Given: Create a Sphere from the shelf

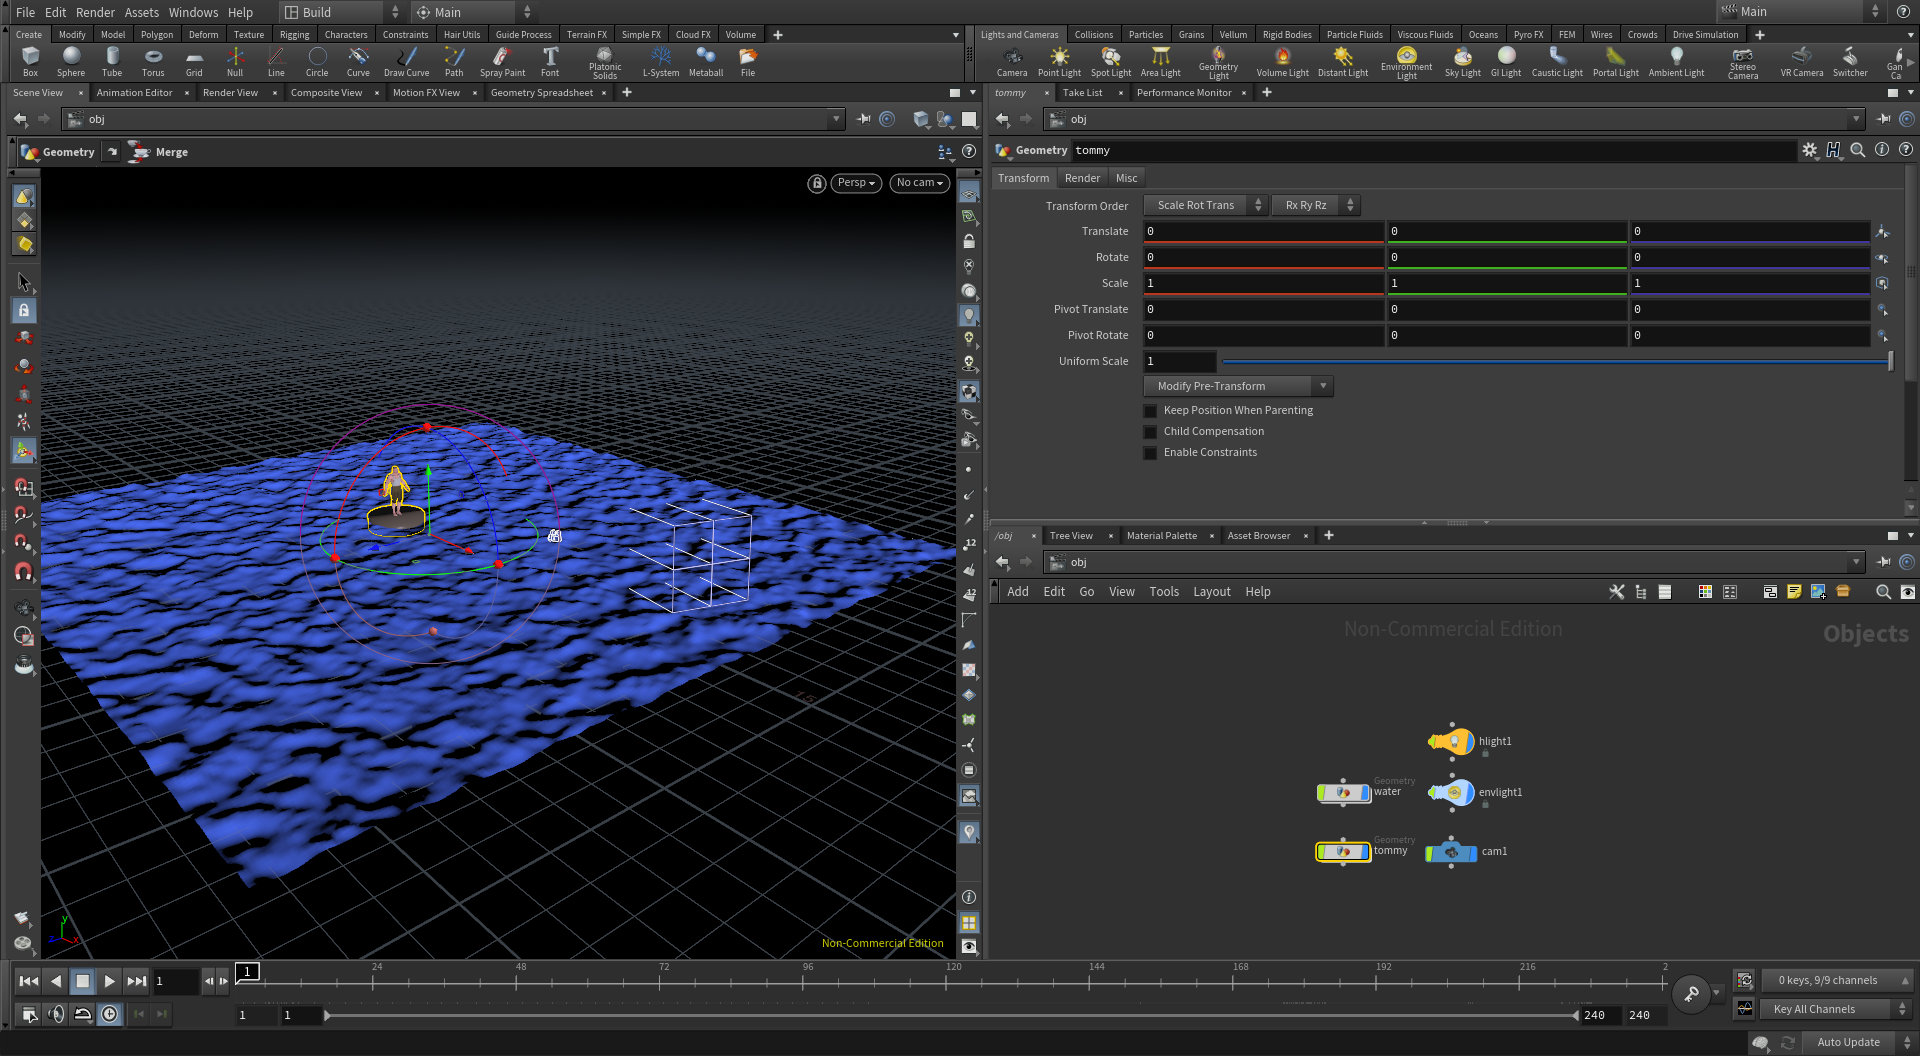Looking at the screenshot, I should tap(71, 61).
